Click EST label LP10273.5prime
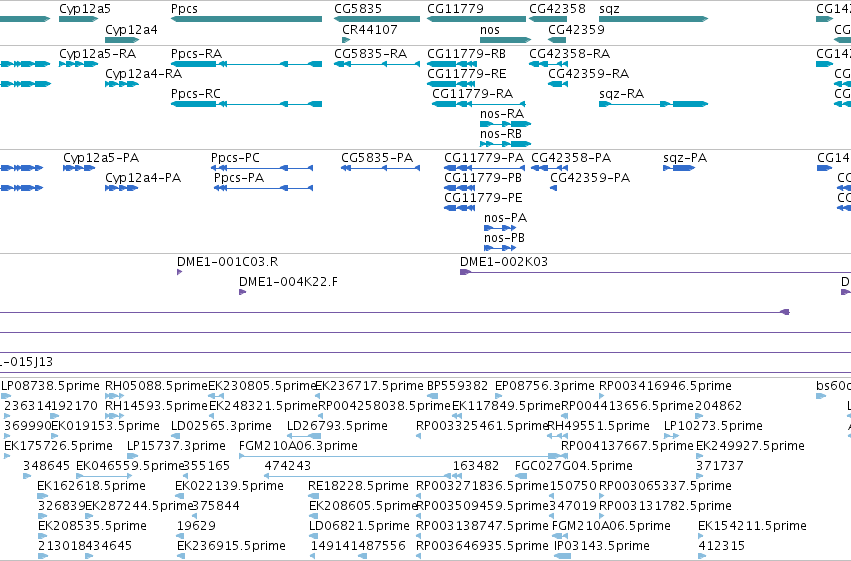The image size is (851, 561). click(713, 426)
